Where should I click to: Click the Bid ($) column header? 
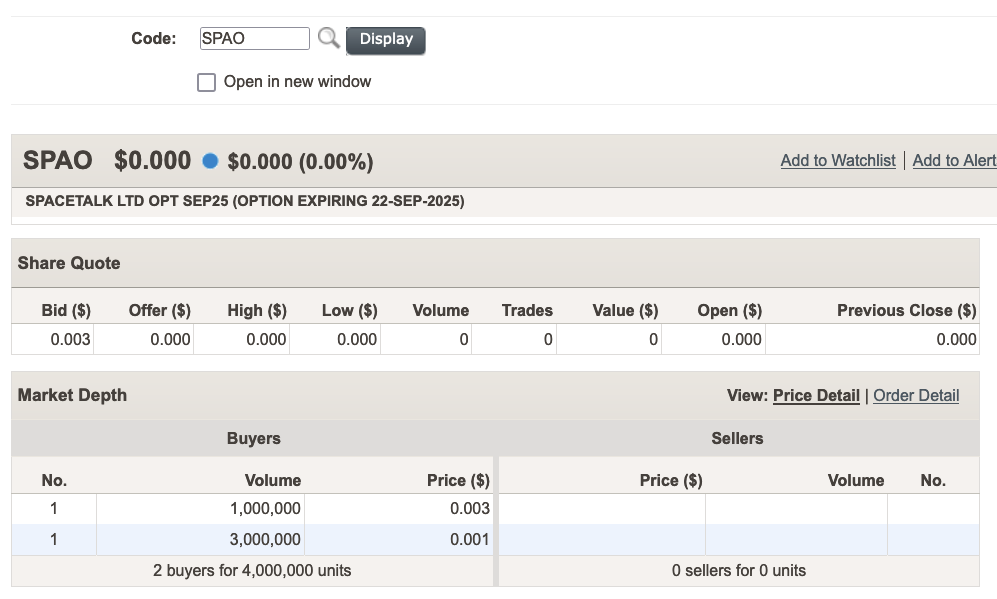click(x=66, y=310)
